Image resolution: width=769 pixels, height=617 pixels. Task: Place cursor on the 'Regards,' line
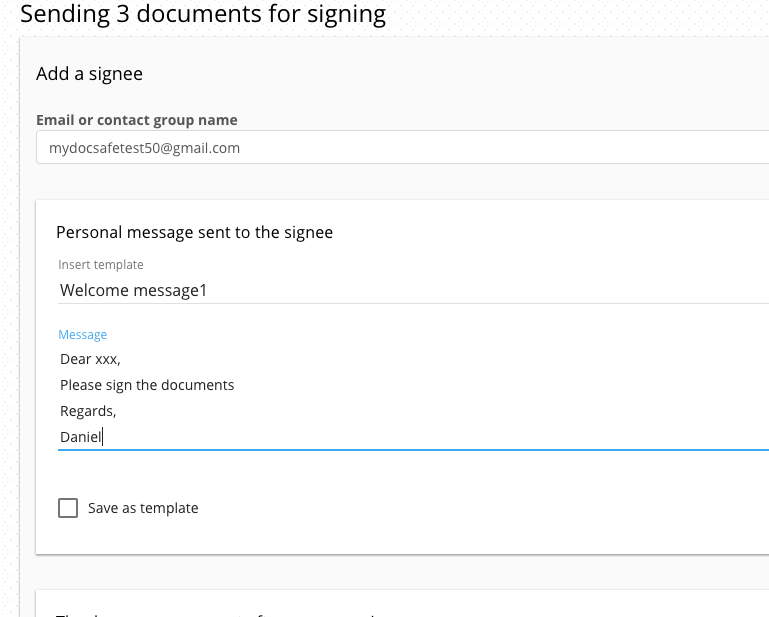point(88,411)
